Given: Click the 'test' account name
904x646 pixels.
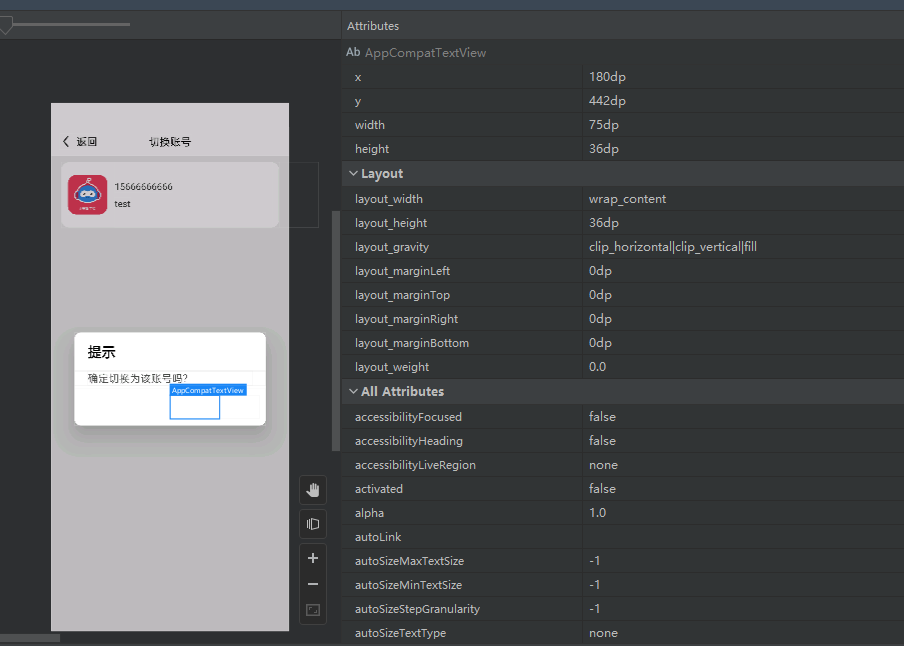Looking at the screenshot, I should (122, 204).
